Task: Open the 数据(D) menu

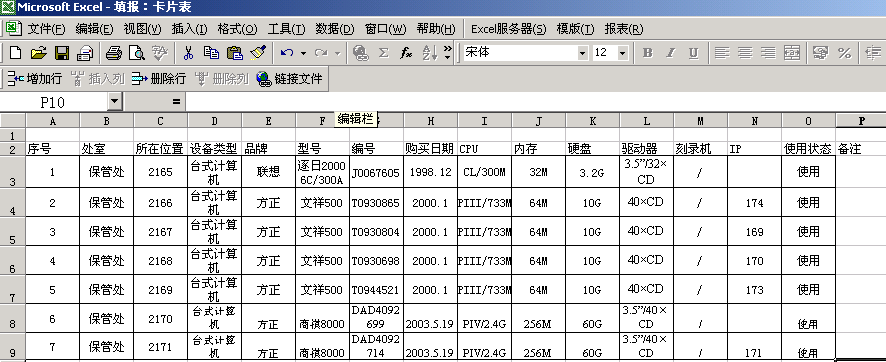Action: point(335,29)
